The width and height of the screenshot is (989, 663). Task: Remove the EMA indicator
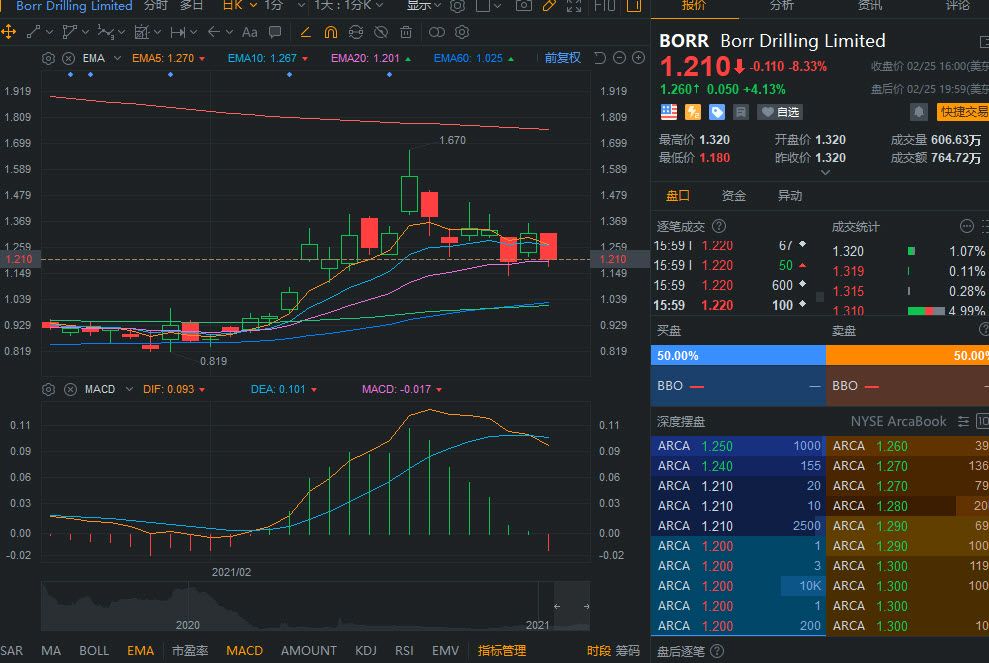point(69,58)
